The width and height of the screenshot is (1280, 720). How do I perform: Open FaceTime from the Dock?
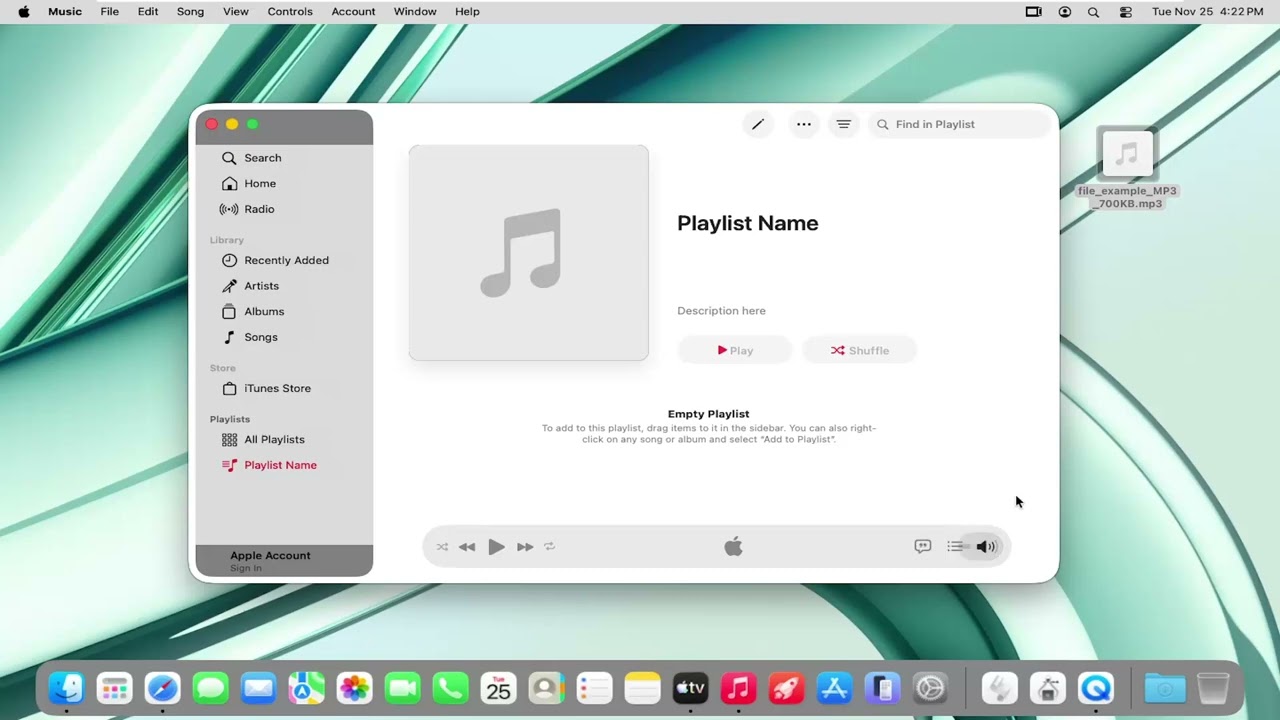pos(402,688)
